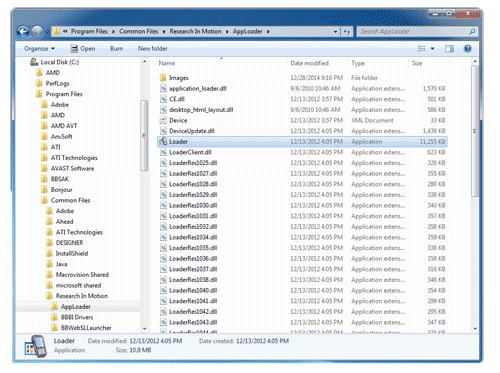Select Local Disk (C:) in tree
This screenshot has height=373, width=500.
pos(54,62)
